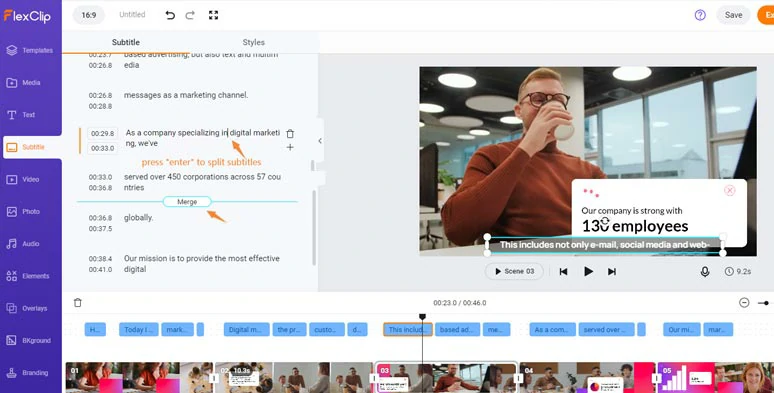Switch to the Styles tab
The image size is (774, 393).
[254, 42]
